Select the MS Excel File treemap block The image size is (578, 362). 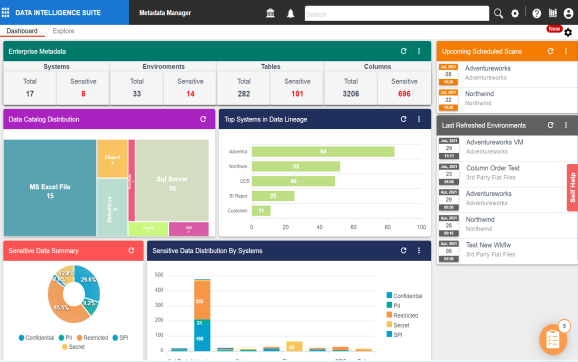[x=50, y=188]
